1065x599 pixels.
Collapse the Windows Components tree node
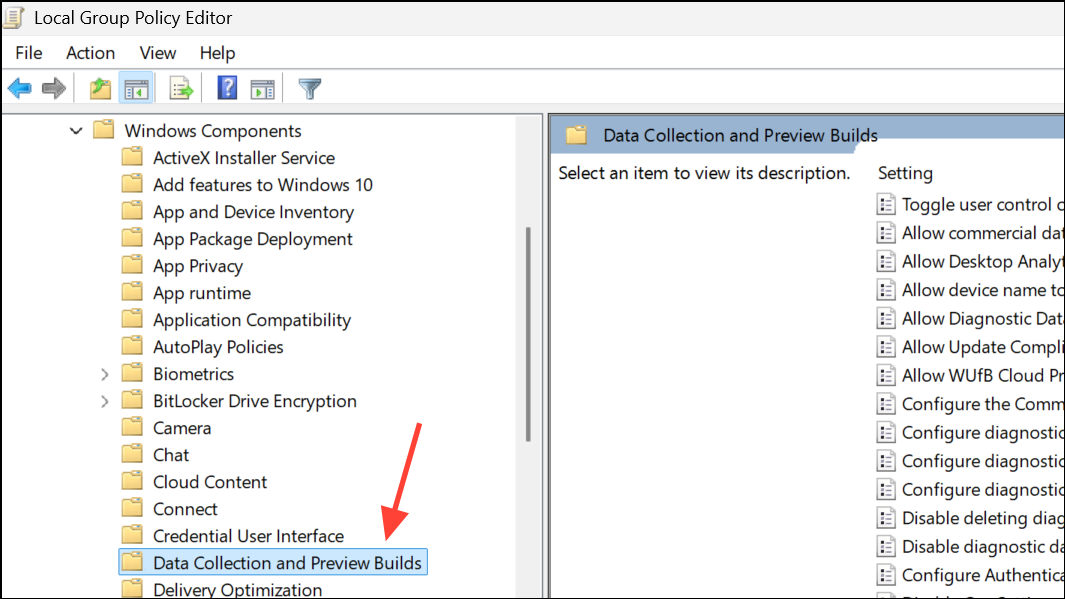(76, 130)
